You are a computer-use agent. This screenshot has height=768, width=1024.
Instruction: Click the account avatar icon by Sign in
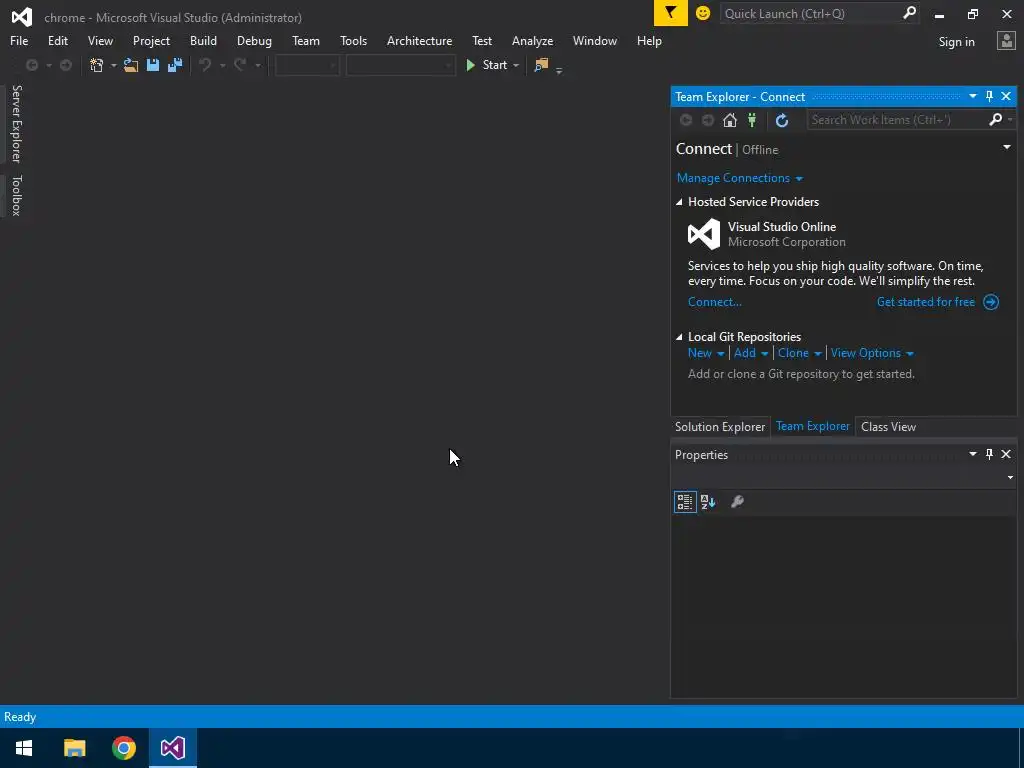(x=1006, y=41)
